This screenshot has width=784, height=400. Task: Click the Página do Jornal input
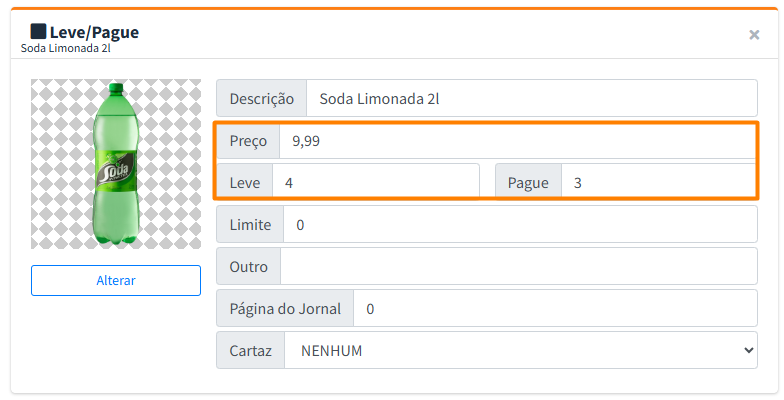555,309
